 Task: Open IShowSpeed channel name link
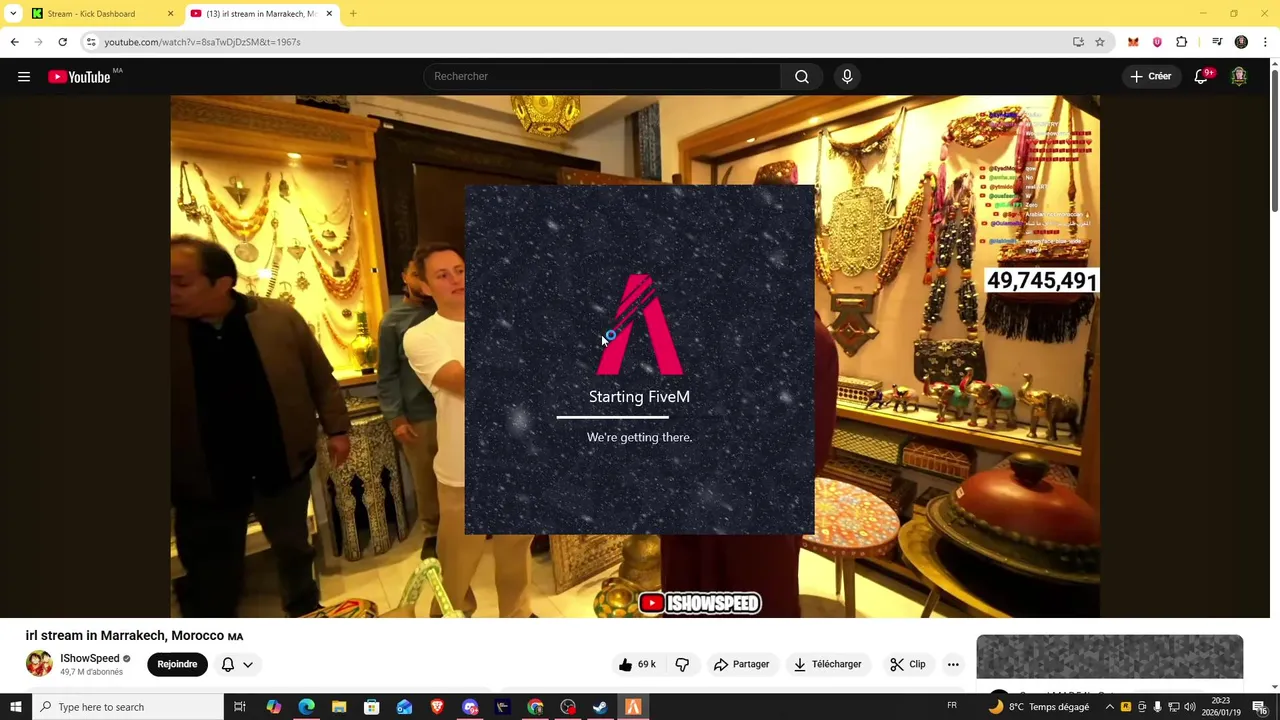pos(89,658)
